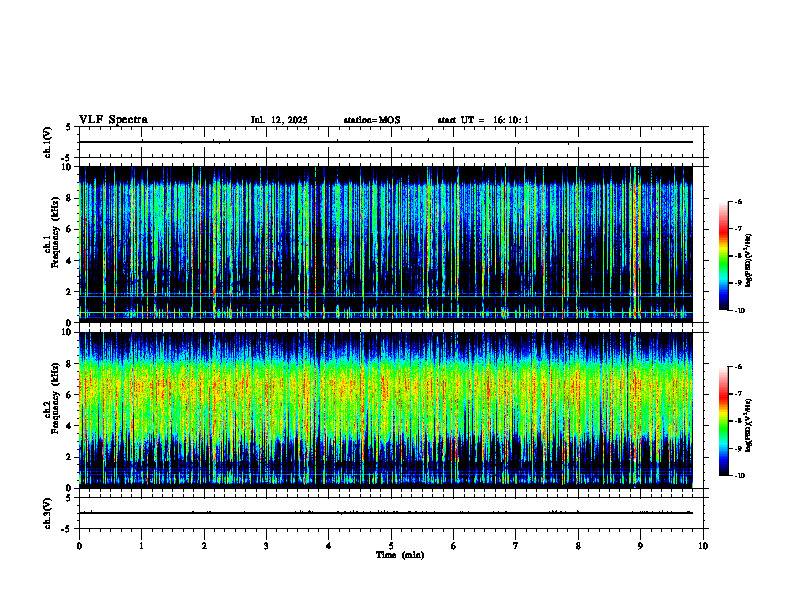
Task: Click time-axis tick label "6"
Action: pos(453,546)
